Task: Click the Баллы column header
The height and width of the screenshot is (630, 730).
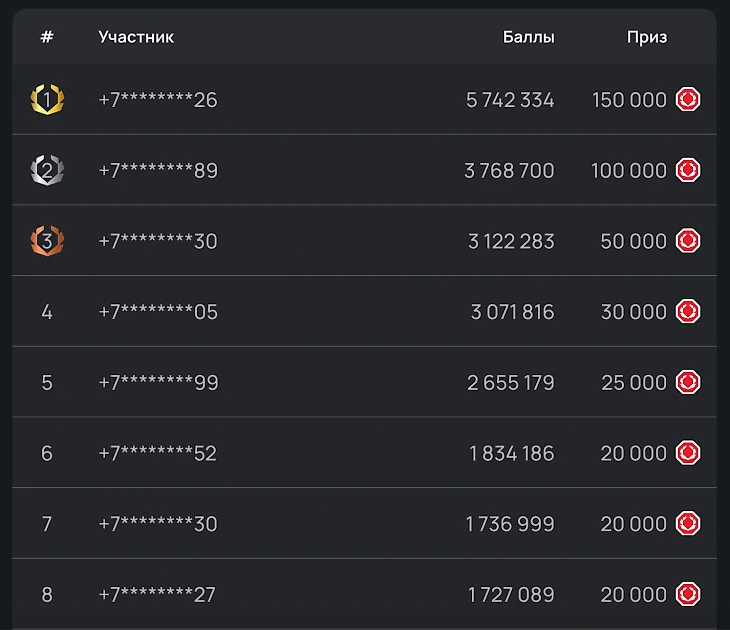Action: (528, 37)
